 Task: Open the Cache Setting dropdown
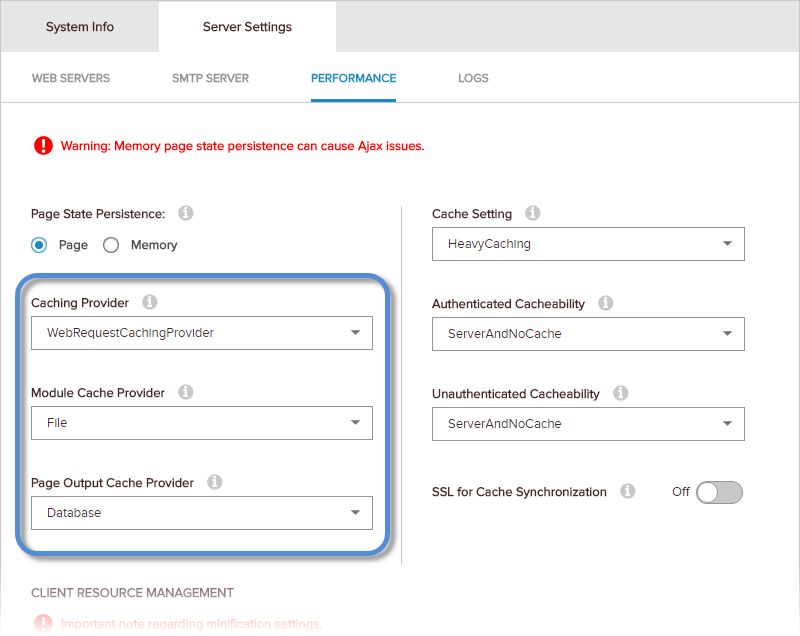(588, 244)
